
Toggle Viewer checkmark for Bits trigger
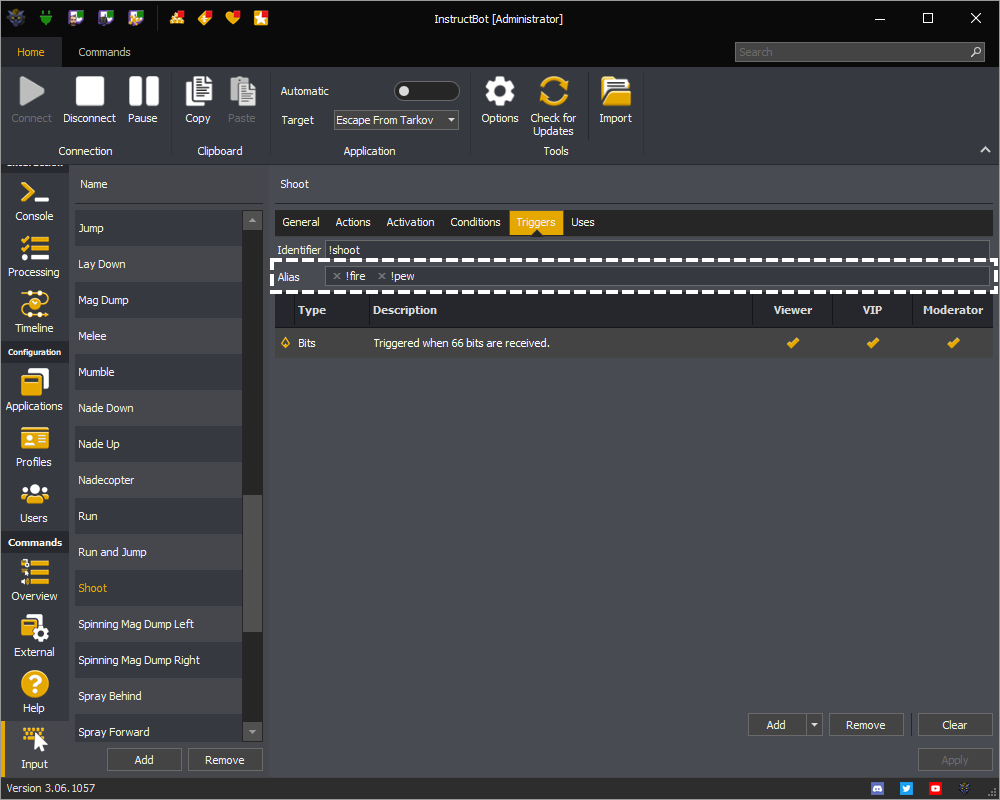[x=793, y=343]
